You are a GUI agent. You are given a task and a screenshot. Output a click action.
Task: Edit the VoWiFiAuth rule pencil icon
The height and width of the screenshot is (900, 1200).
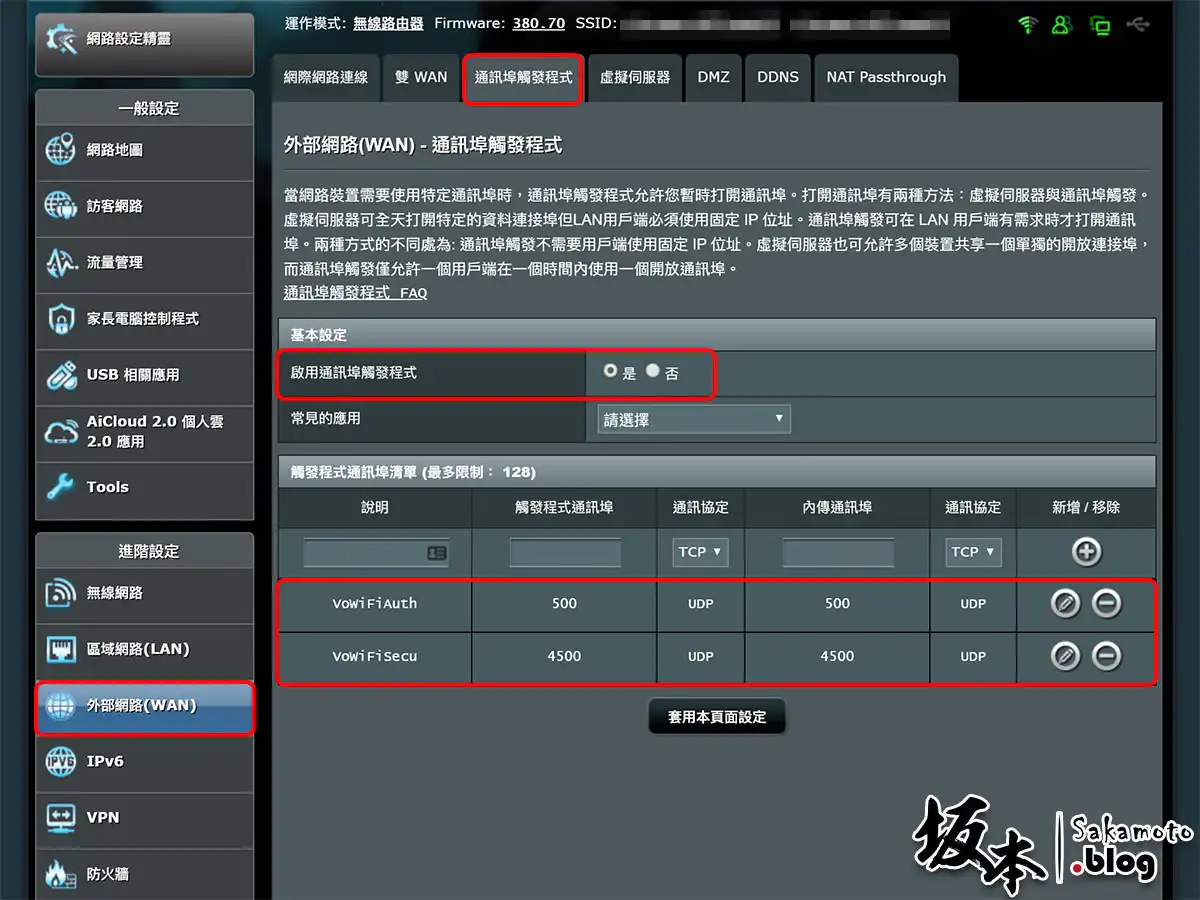tap(1065, 603)
